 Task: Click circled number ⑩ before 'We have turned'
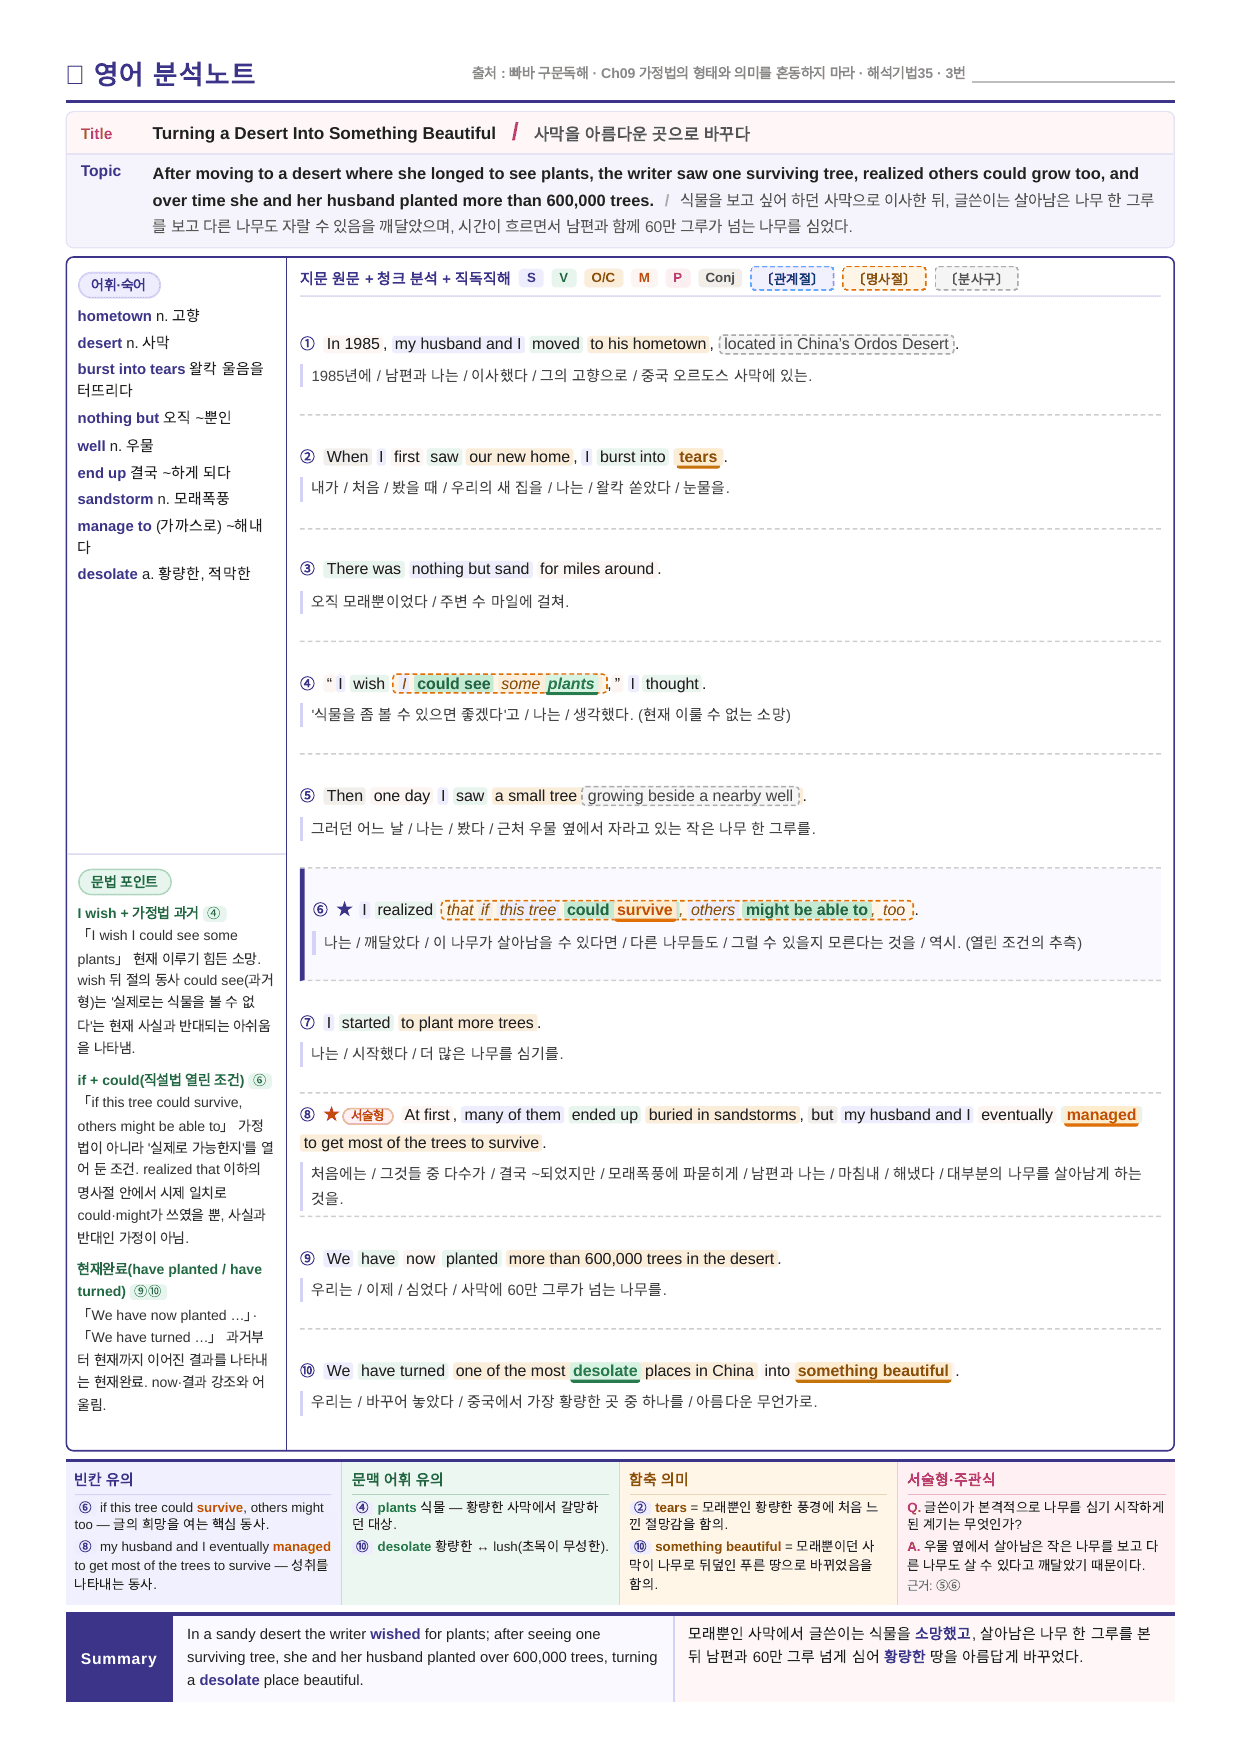point(308,1370)
